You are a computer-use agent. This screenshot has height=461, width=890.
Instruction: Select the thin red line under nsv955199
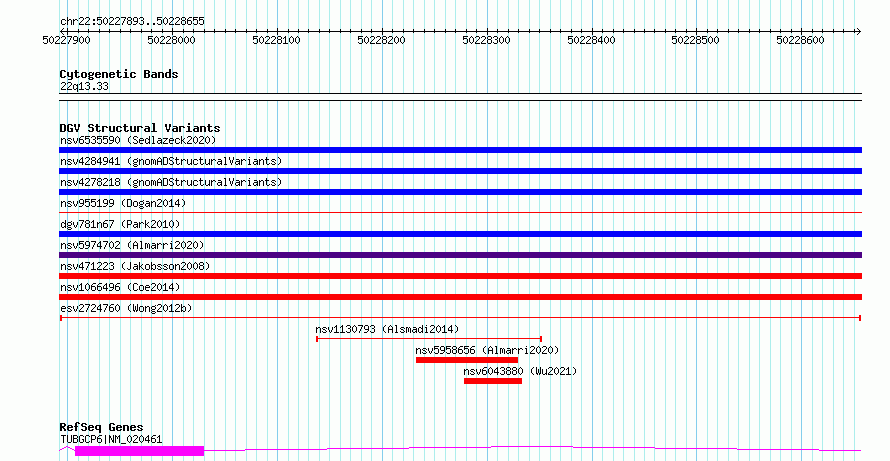tap(460, 212)
